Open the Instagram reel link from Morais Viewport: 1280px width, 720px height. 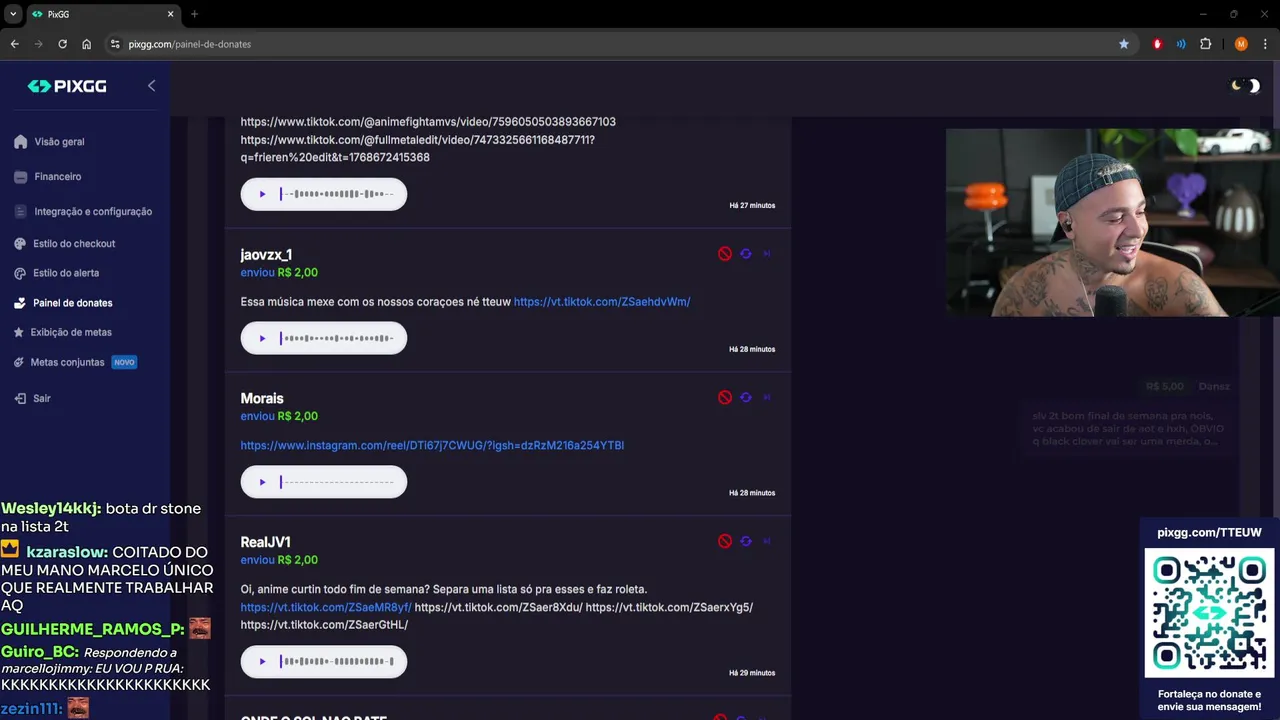(432, 446)
